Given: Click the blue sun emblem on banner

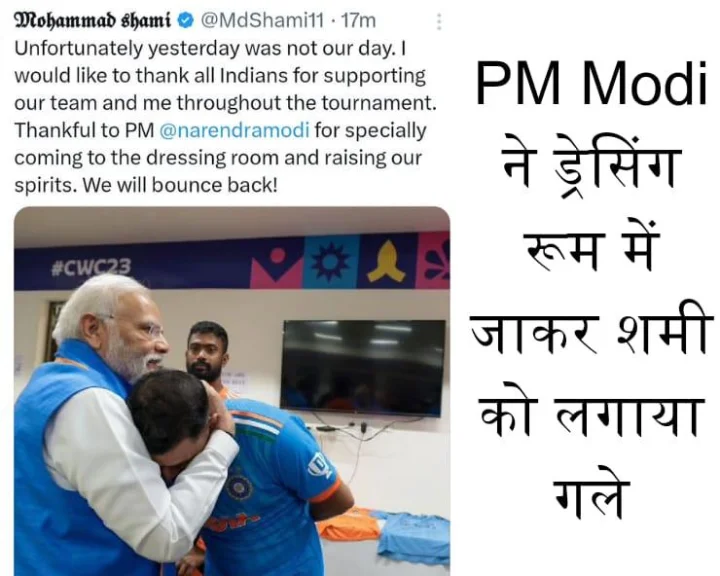Looking at the screenshot, I should [x=331, y=262].
